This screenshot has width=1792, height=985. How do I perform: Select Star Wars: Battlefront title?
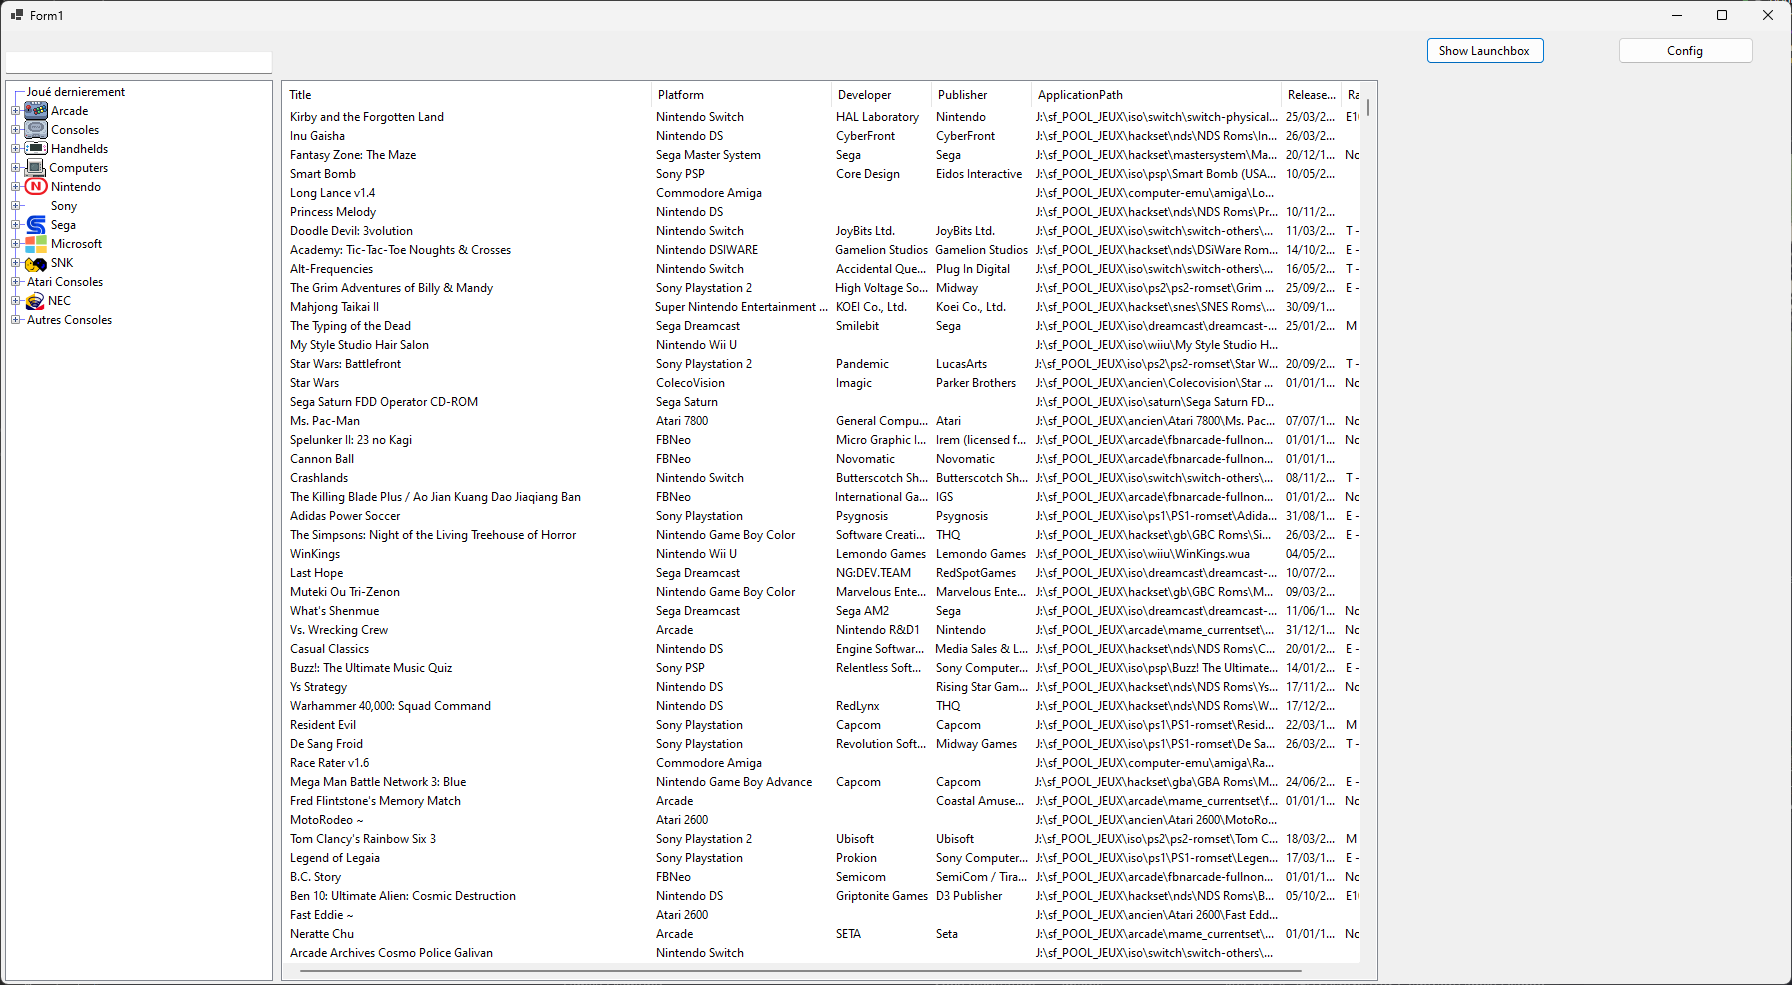(x=345, y=364)
